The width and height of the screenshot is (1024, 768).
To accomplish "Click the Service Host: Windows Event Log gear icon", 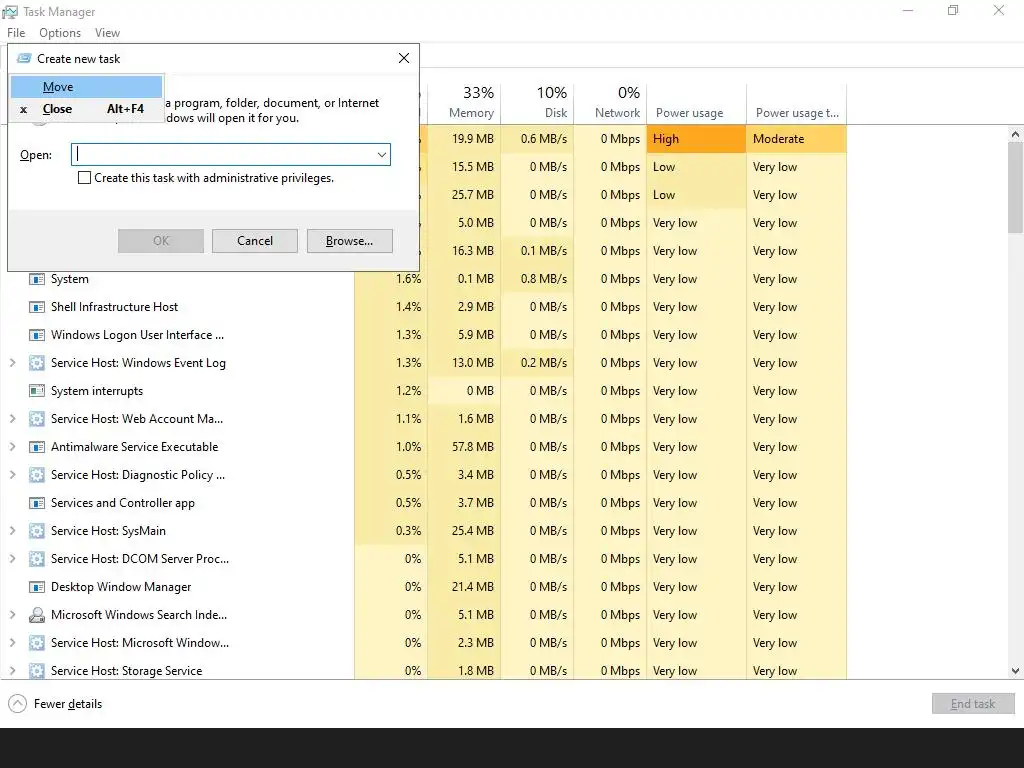I will (x=37, y=363).
